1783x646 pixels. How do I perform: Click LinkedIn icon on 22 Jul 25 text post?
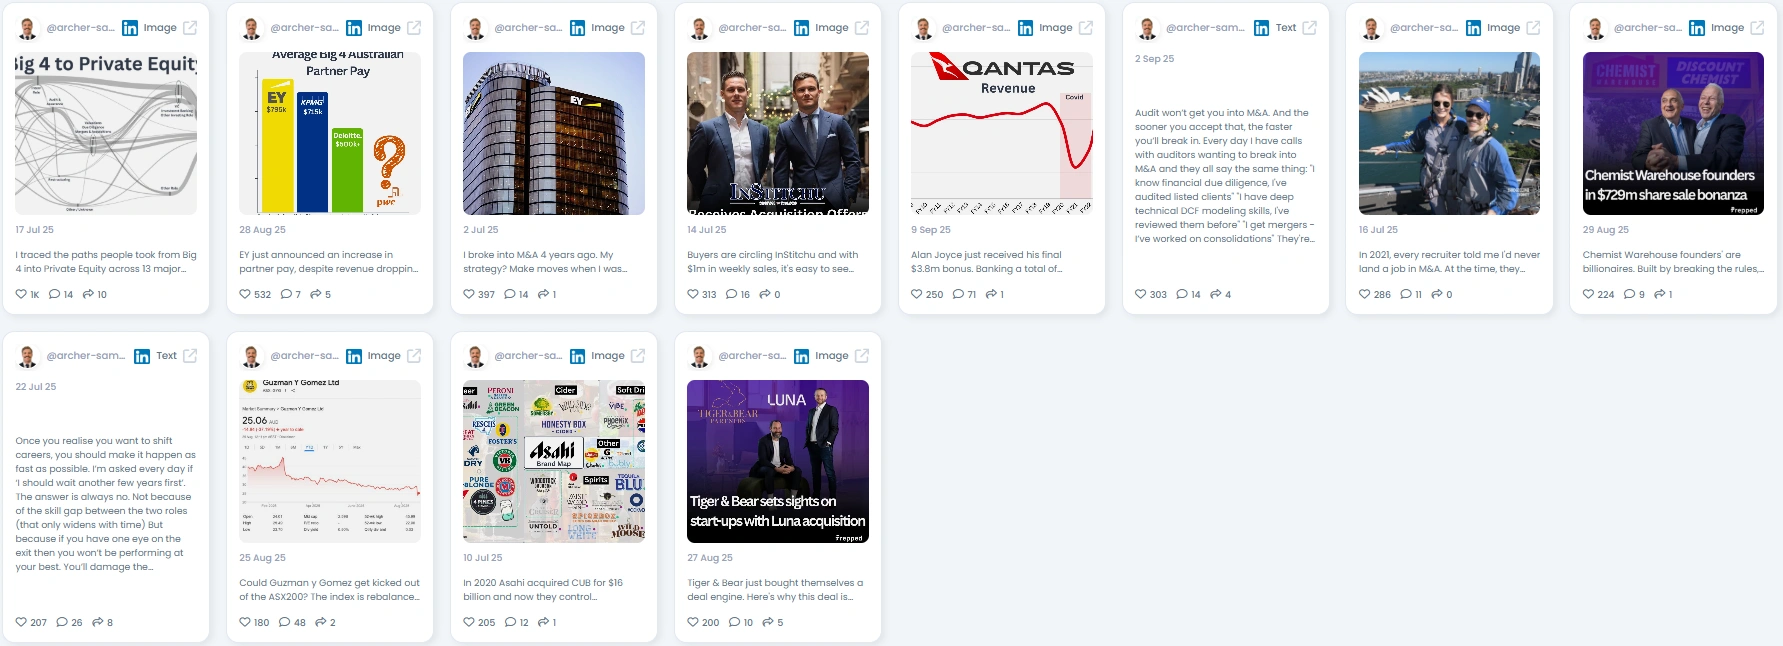[142, 356]
